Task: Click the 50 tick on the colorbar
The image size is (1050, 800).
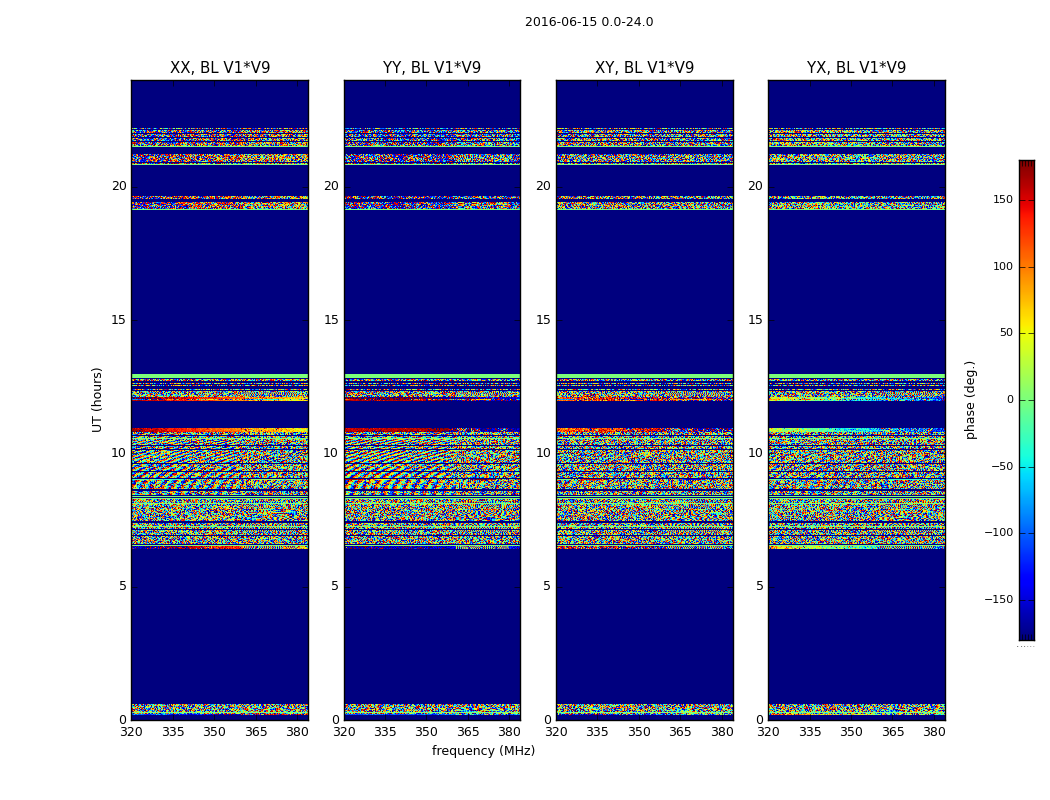Action: click(1006, 333)
